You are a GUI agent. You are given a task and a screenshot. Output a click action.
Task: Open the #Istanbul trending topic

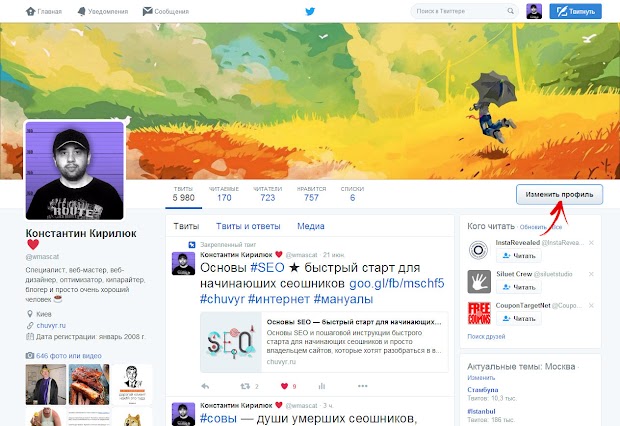(481, 411)
